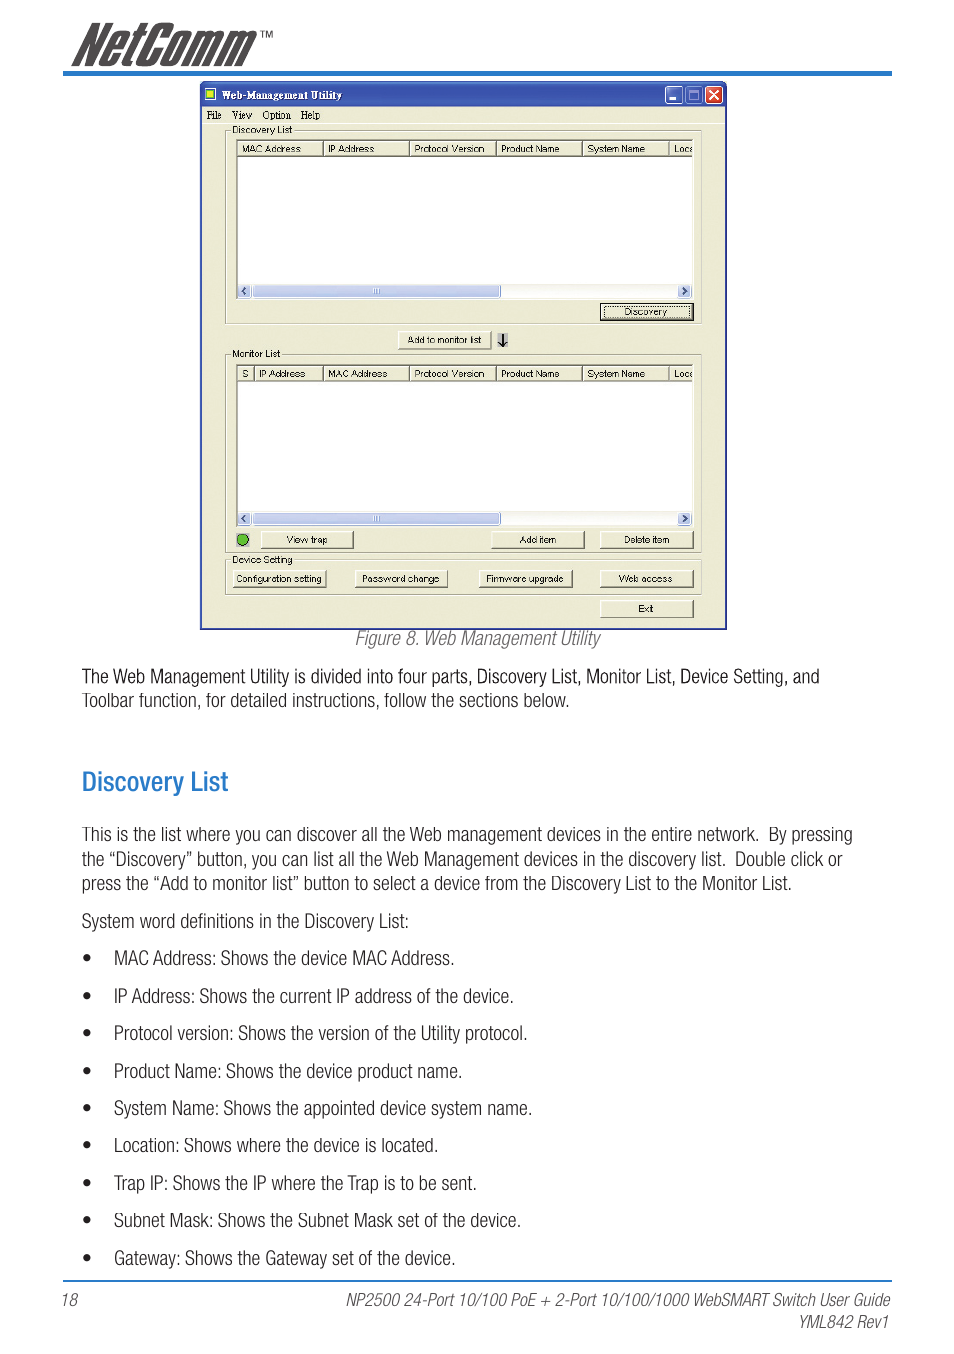Click the Web-Management Utility title bar icon
Screen dimensions: 954x1354
pyautogui.click(x=211, y=95)
